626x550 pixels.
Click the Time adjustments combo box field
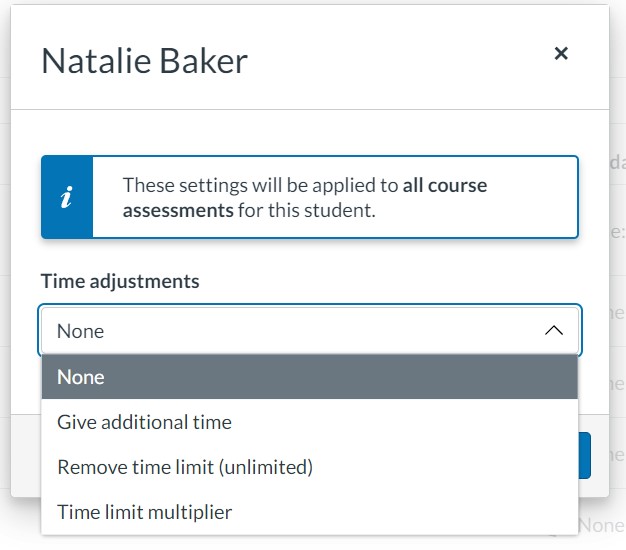click(310, 330)
